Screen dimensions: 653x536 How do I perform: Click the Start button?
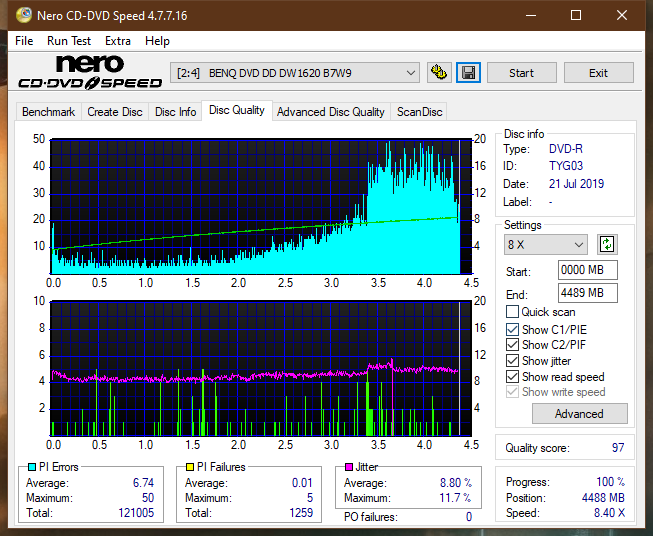[521, 73]
